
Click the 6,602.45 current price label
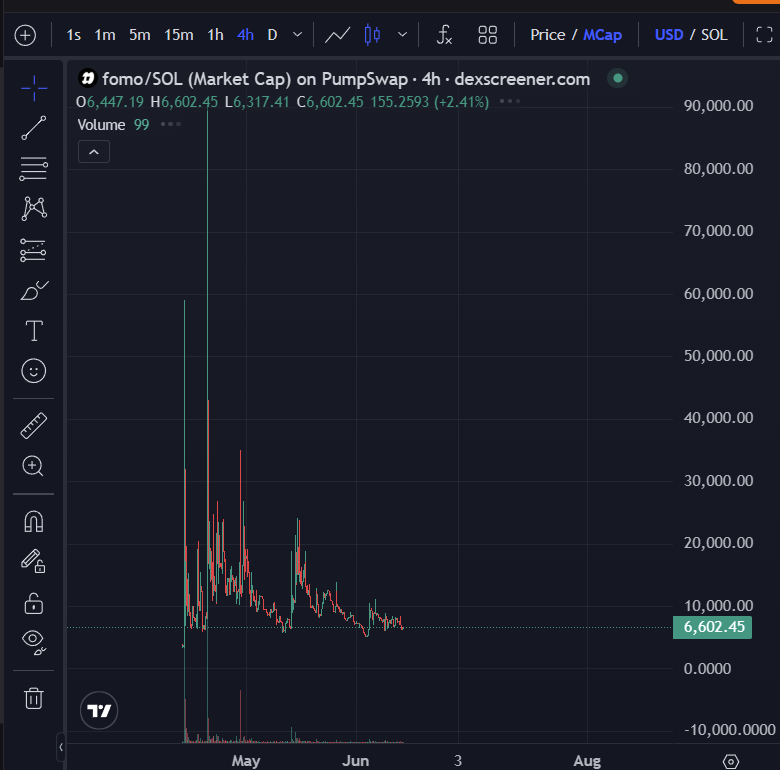click(x=712, y=627)
